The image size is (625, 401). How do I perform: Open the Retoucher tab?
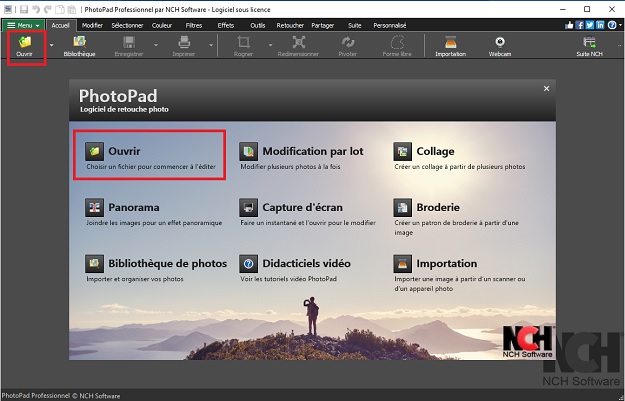[290, 25]
